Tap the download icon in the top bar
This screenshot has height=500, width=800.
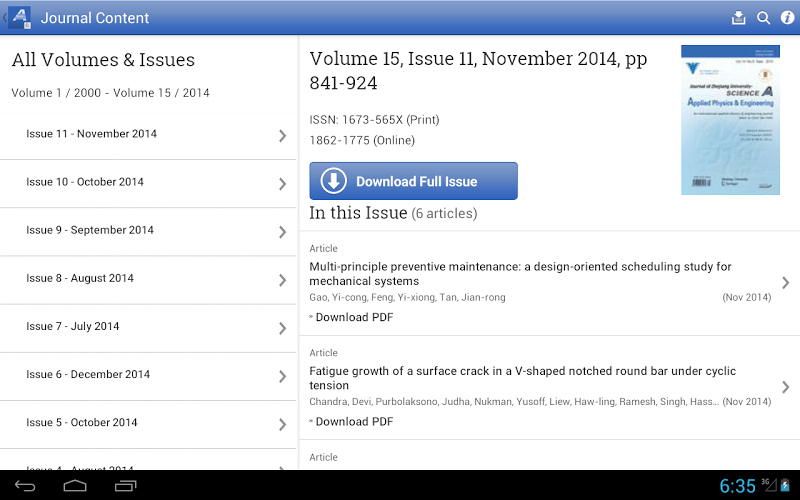click(739, 18)
